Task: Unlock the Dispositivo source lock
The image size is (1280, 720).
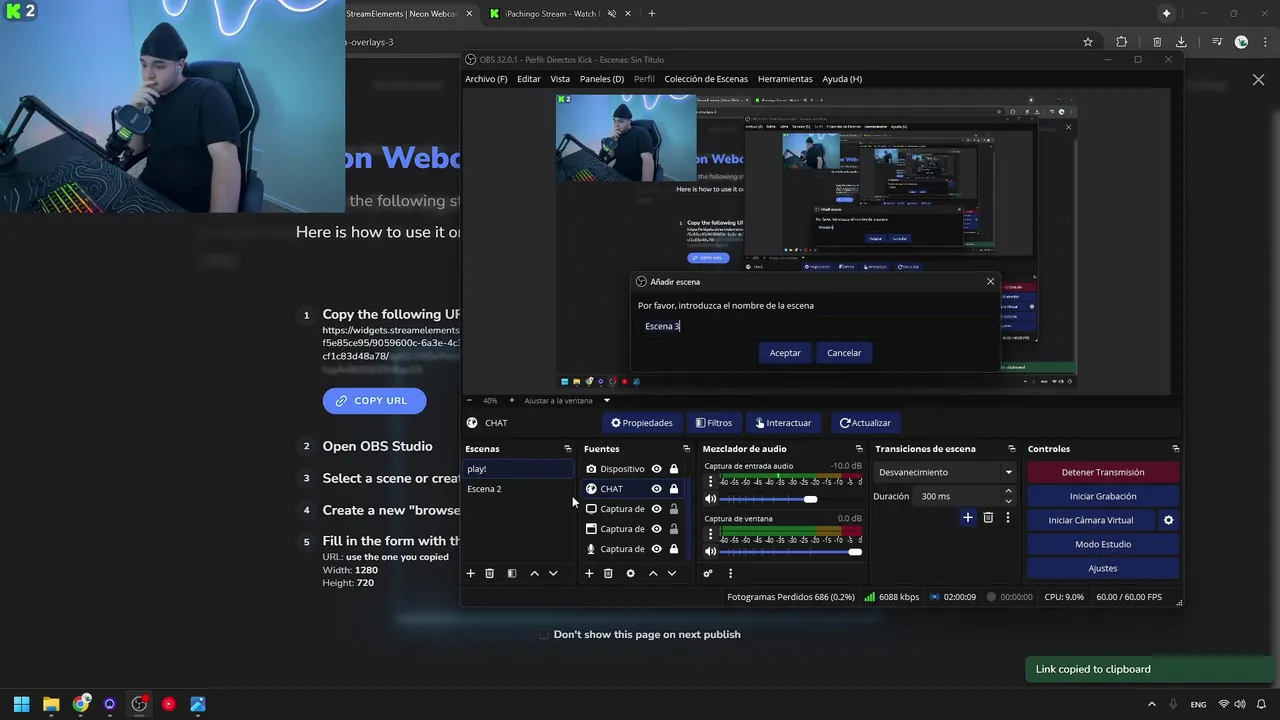Action: click(x=674, y=469)
